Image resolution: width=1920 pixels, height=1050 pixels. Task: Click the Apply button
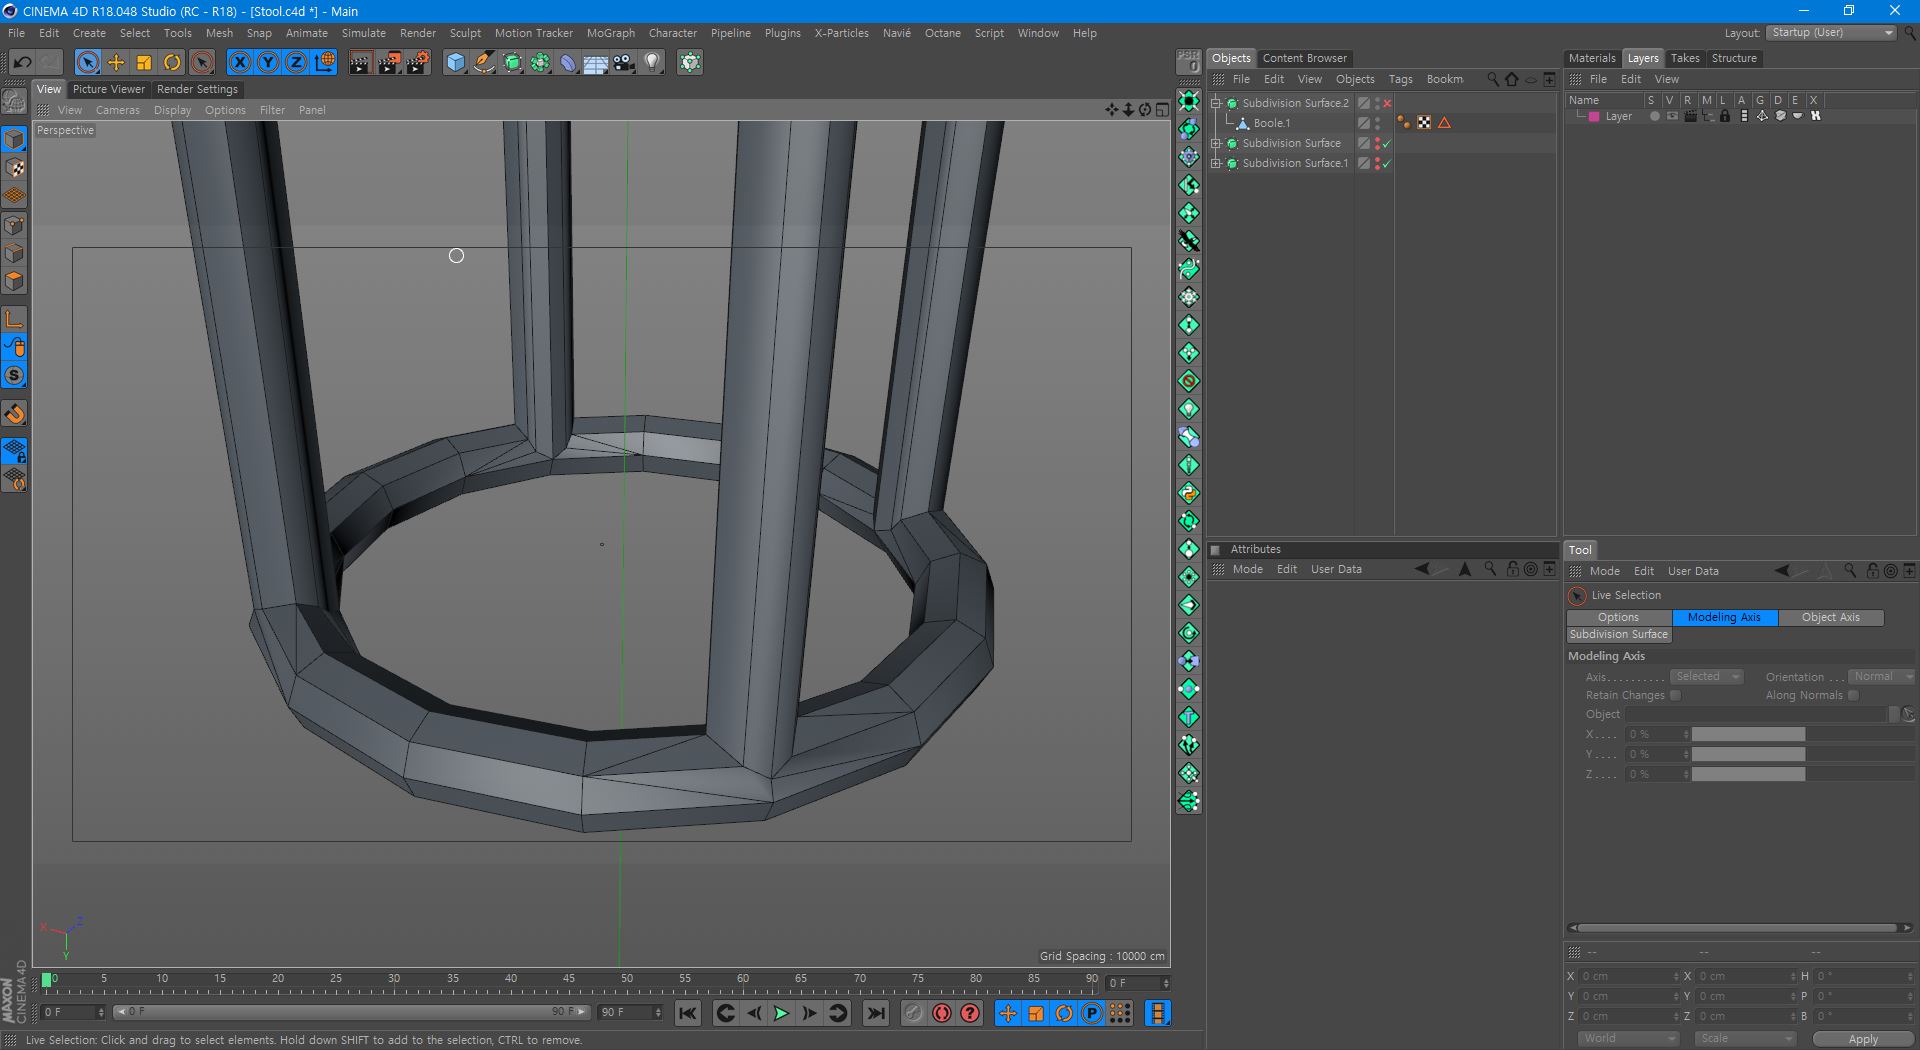tap(1863, 1039)
